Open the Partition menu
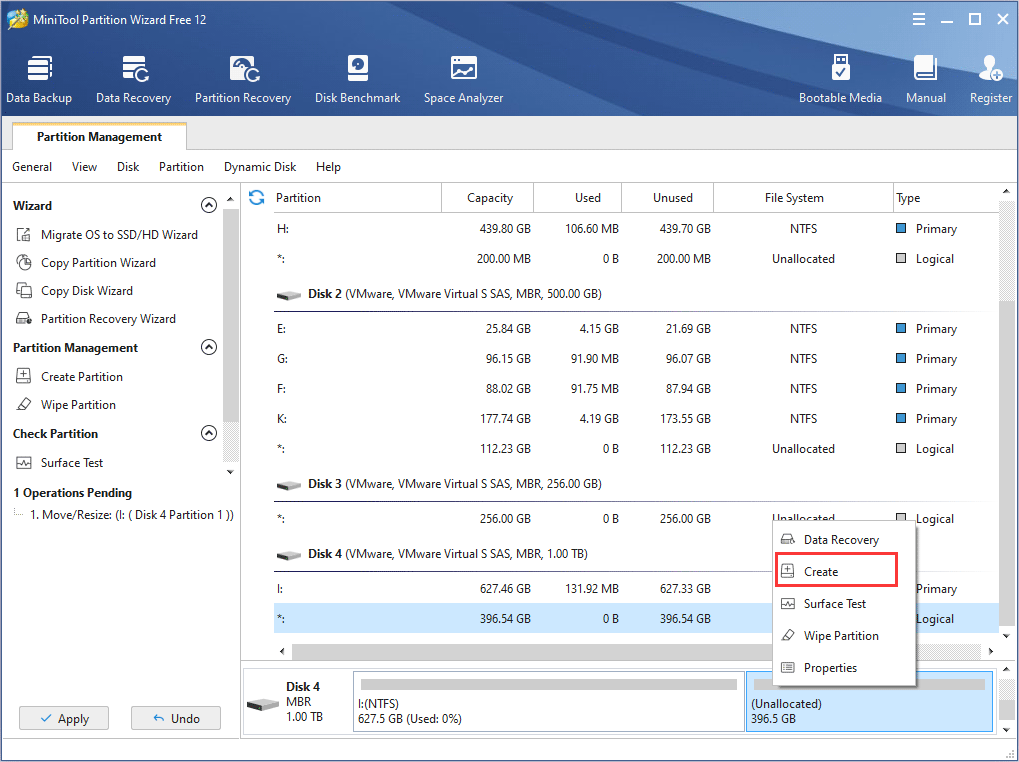 (x=181, y=167)
